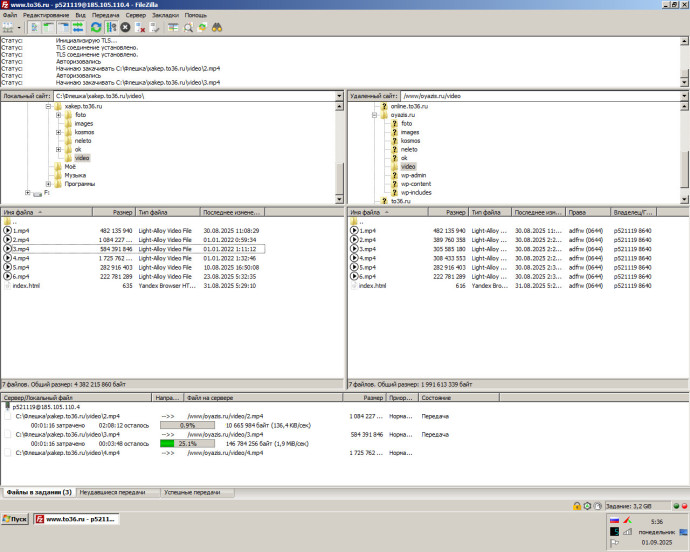This screenshot has height=552, width=690.
Task: Expand the F: drive tree node
Action: (x=27, y=193)
